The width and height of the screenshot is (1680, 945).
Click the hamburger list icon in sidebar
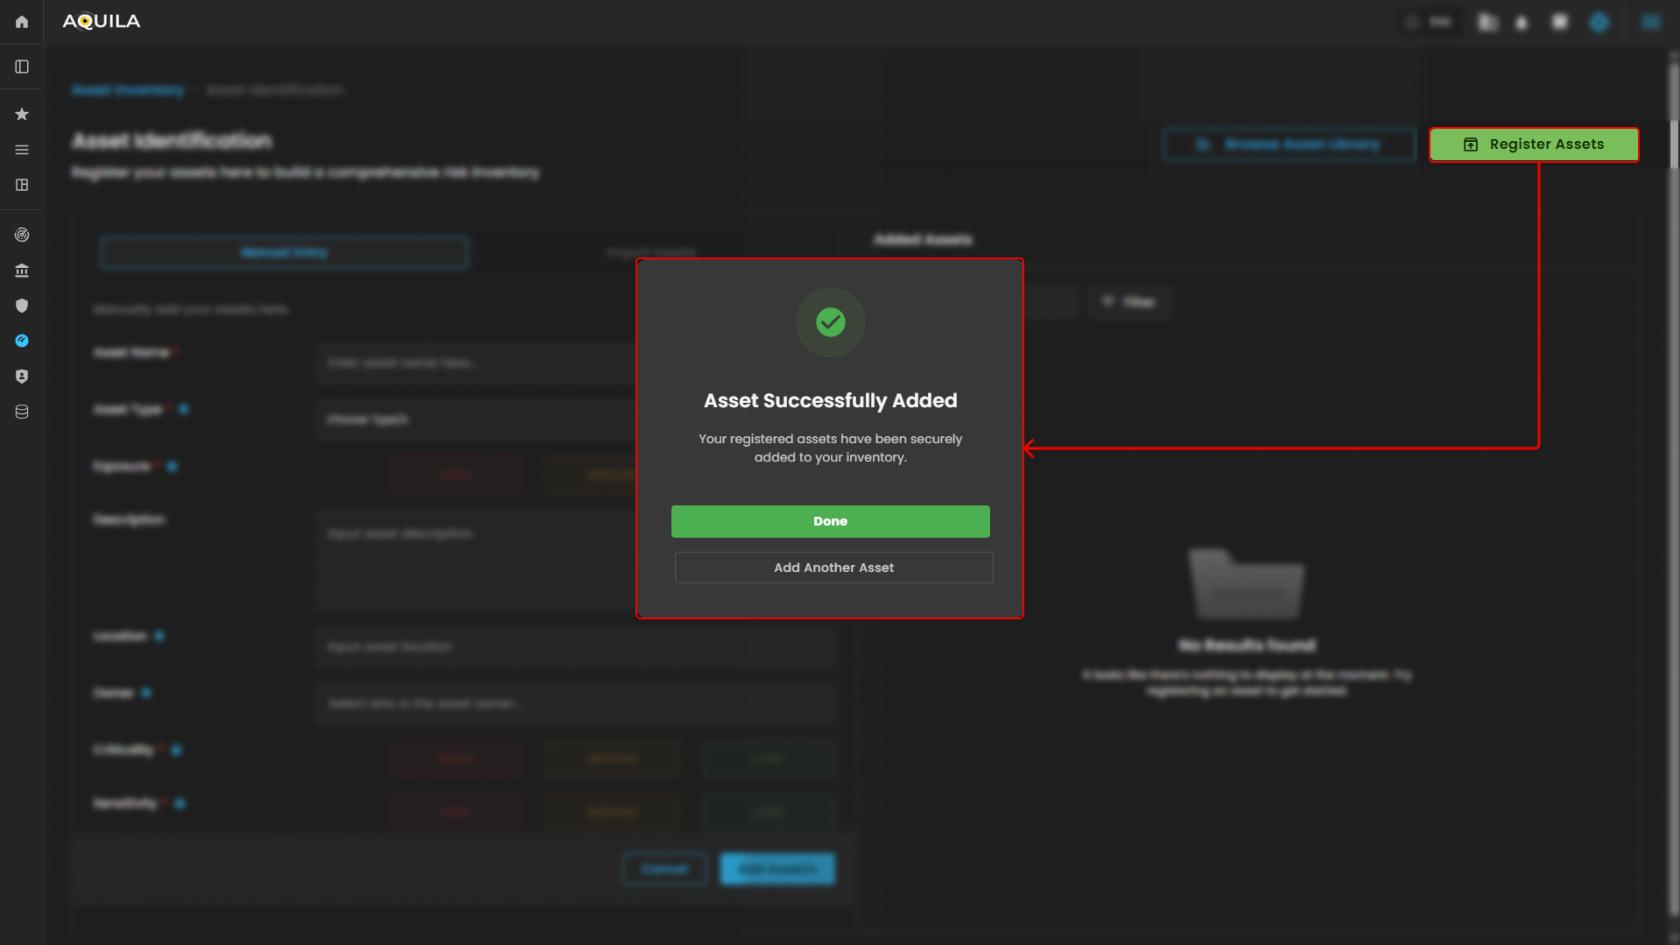point(22,150)
